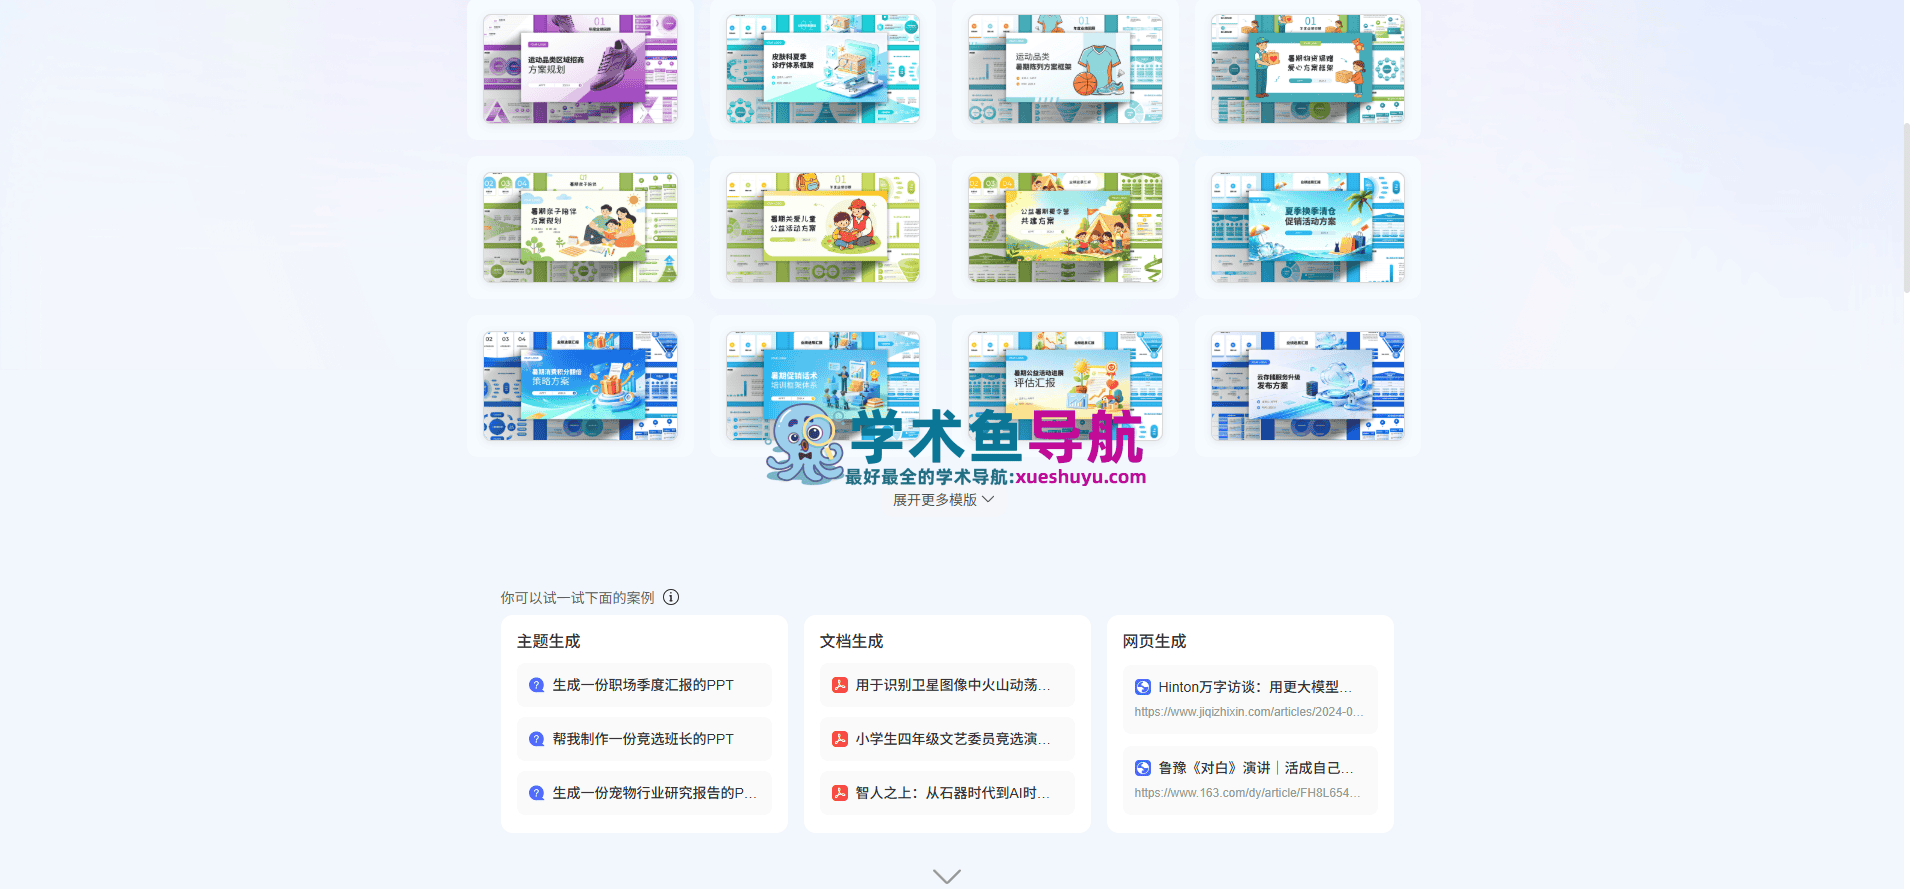This screenshot has width=1910, height=889.
Task: Click the downward chevron at the page bottom
Action: click(946, 876)
